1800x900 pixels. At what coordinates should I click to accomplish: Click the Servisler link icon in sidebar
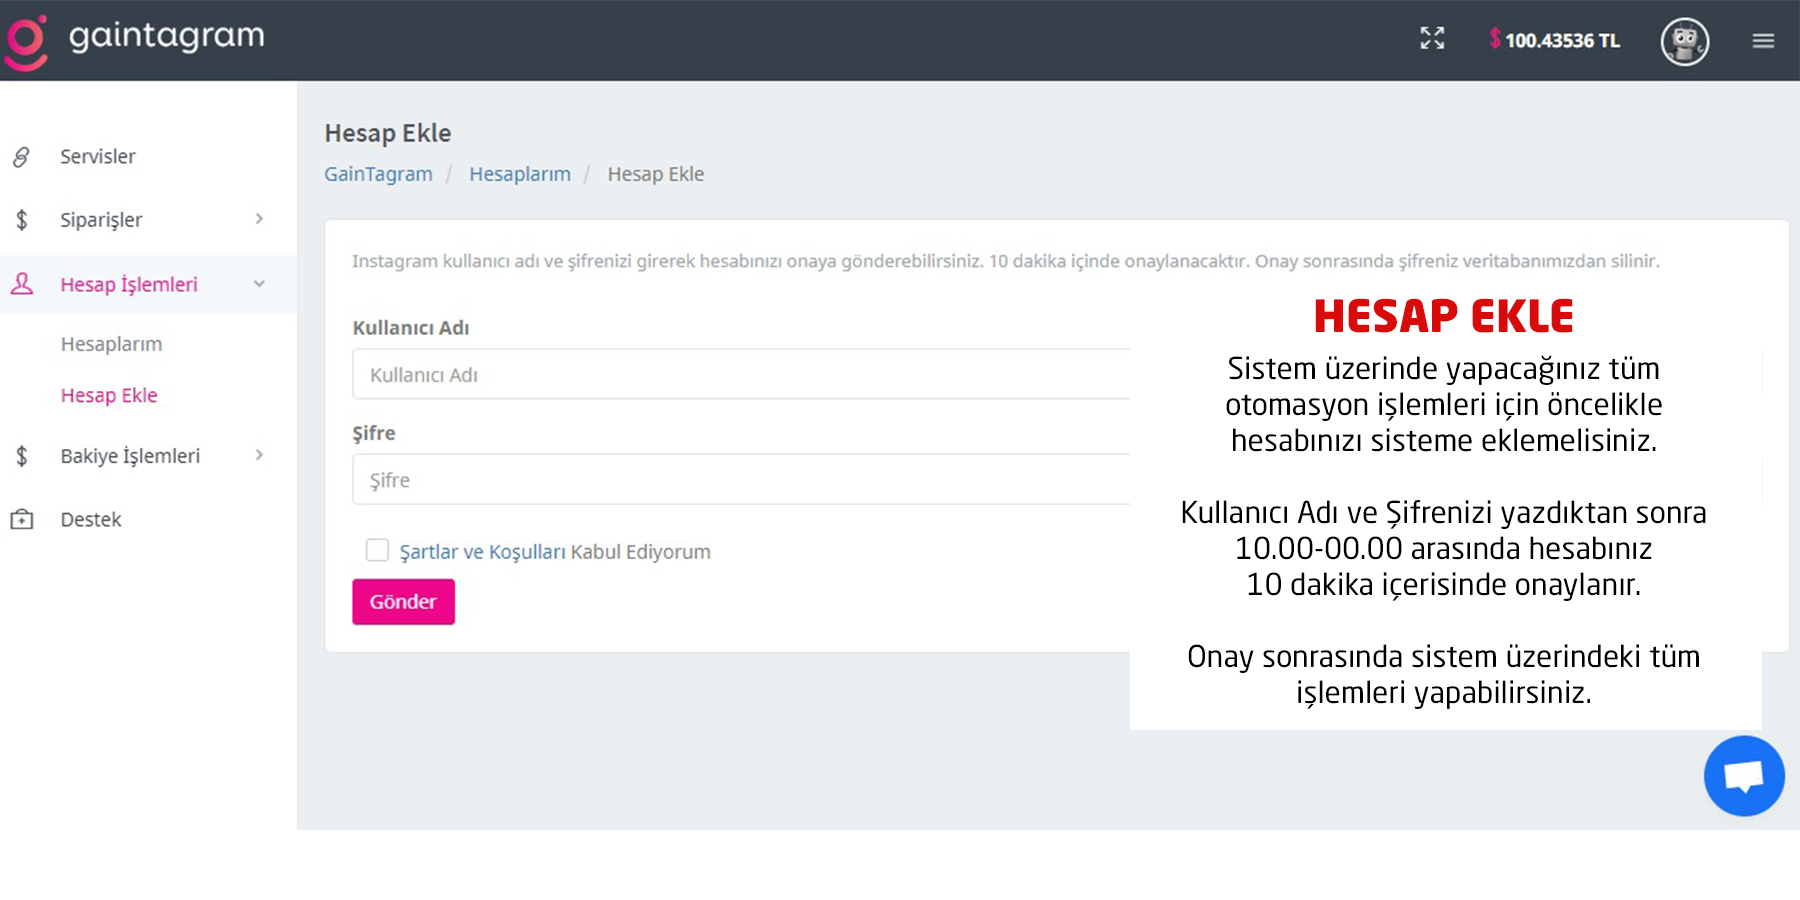click(x=21, y=157)
